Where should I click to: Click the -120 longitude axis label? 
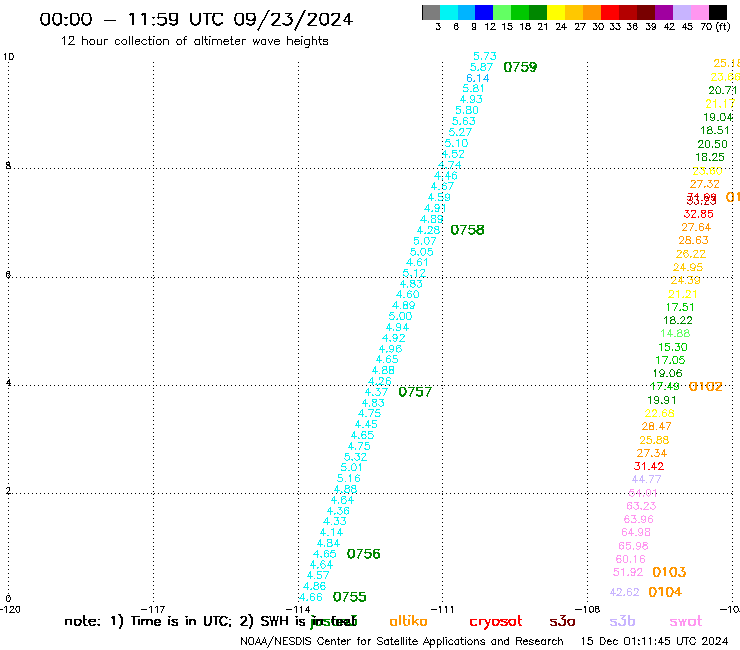[10, 609]
